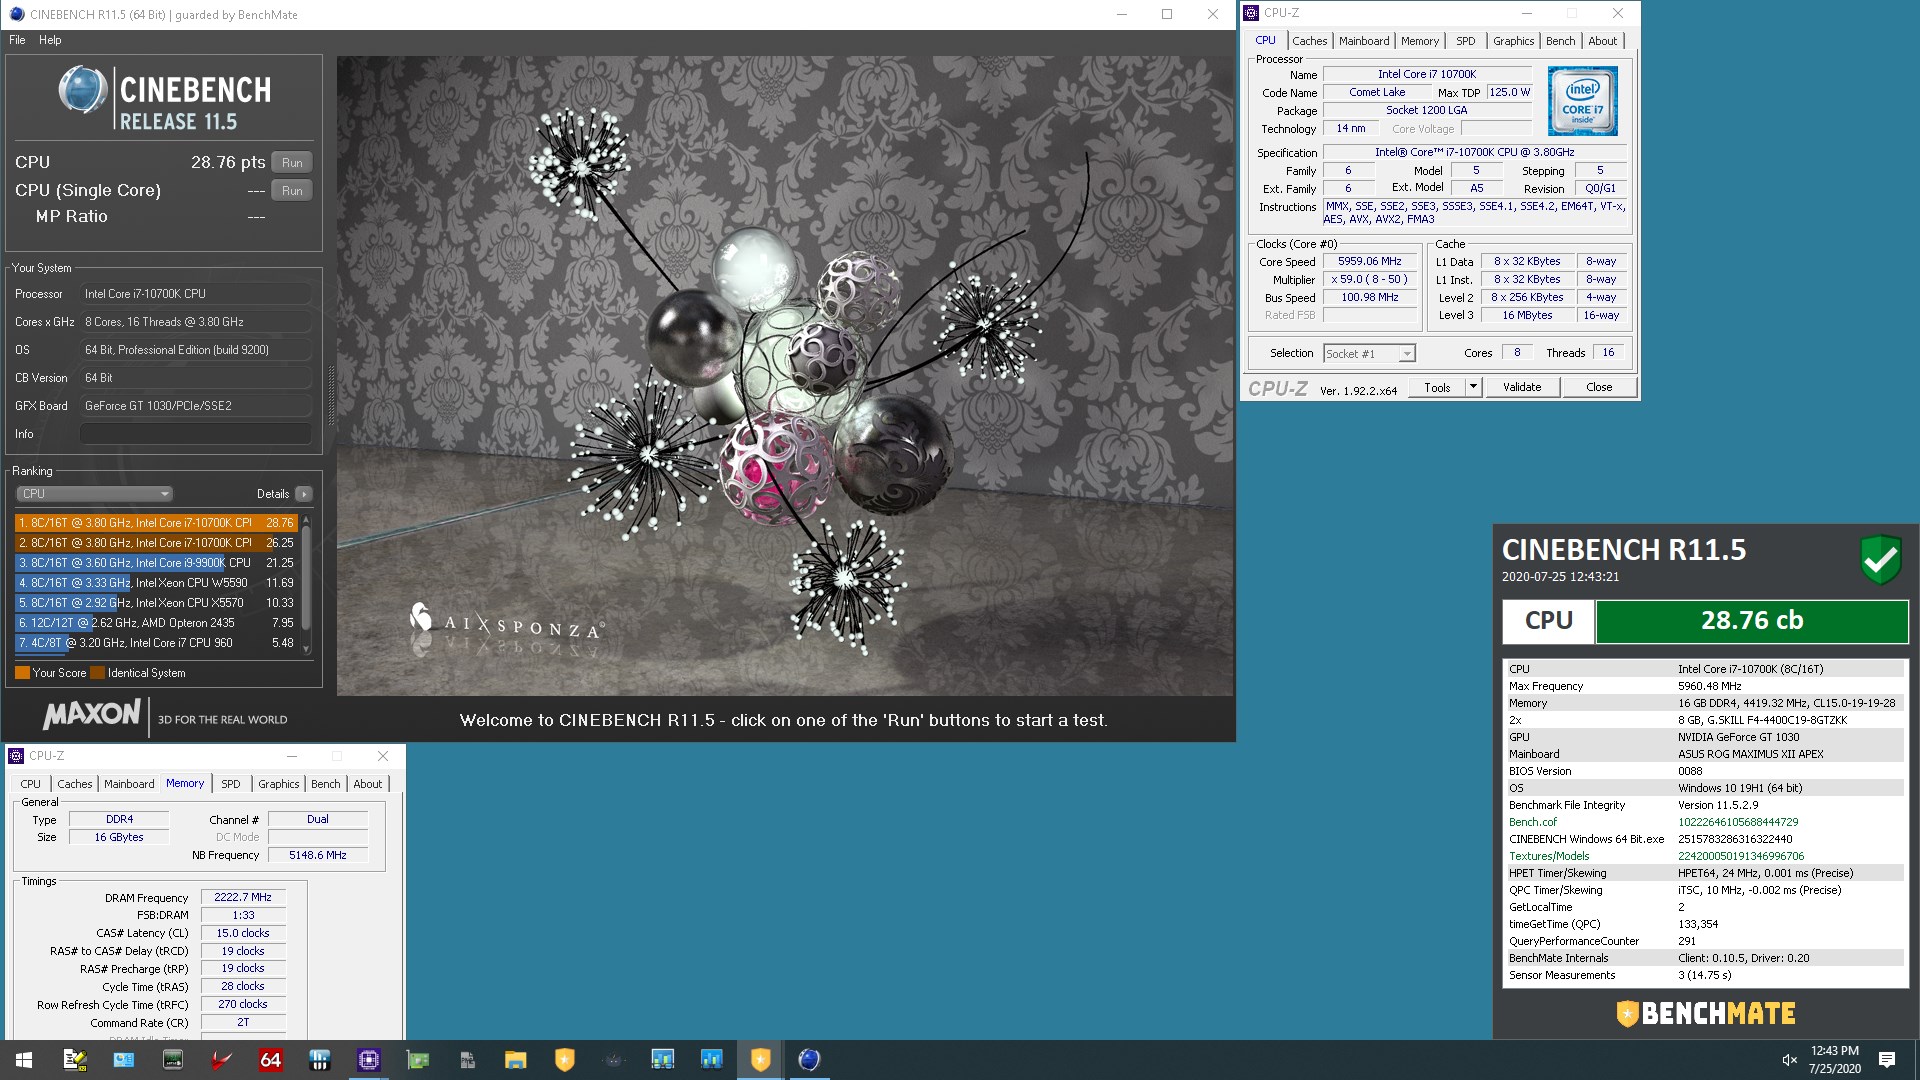
Task: Switch to Caches tab in top CPU-Z
Action: [x=1309, y=41]
